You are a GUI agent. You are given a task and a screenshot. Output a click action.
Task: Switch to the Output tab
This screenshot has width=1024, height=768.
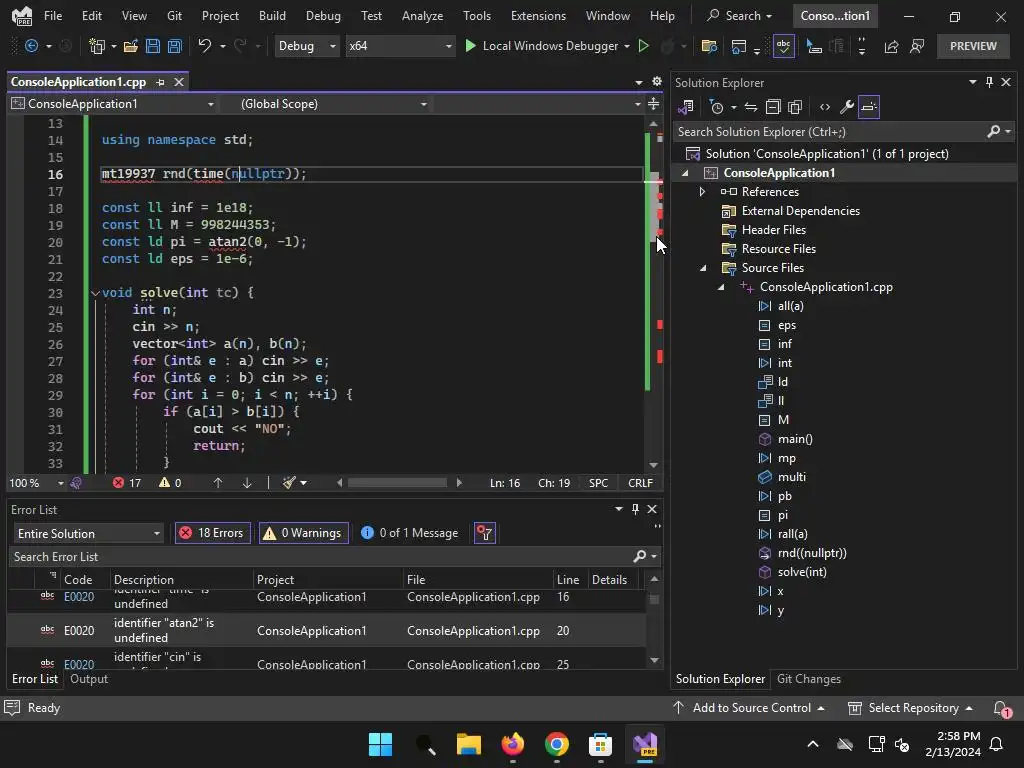[x=89, y=679]
